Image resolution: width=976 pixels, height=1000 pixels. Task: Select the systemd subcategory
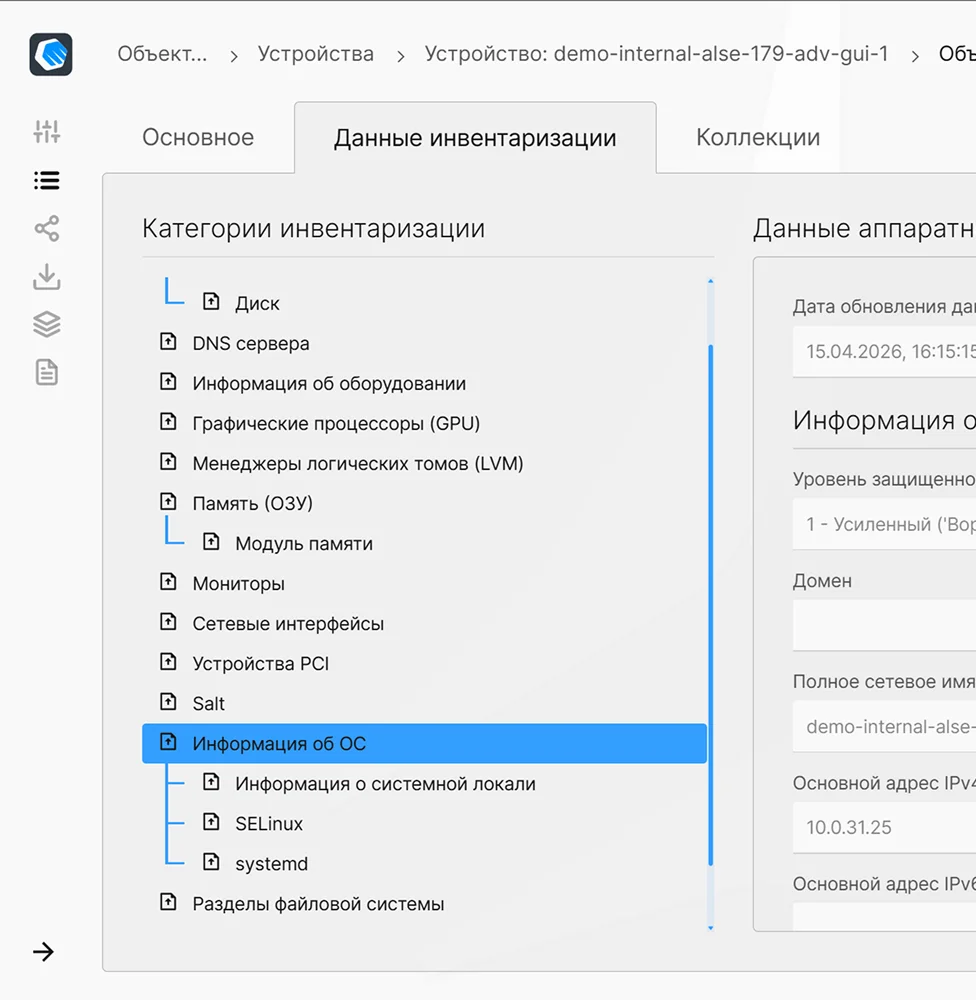(271, 864)
